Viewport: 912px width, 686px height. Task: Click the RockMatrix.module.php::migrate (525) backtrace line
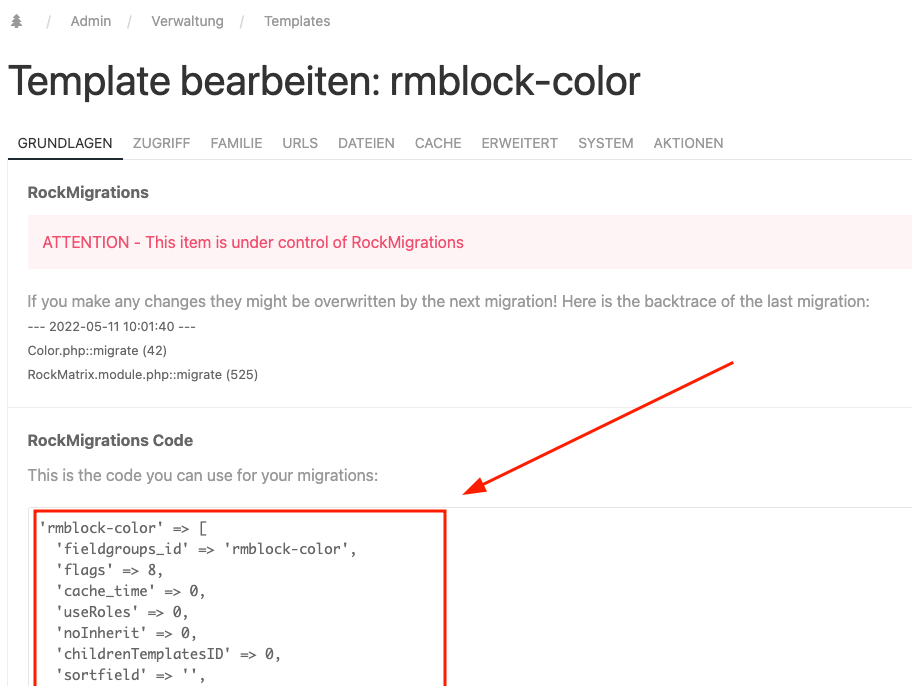pos(143,375)
